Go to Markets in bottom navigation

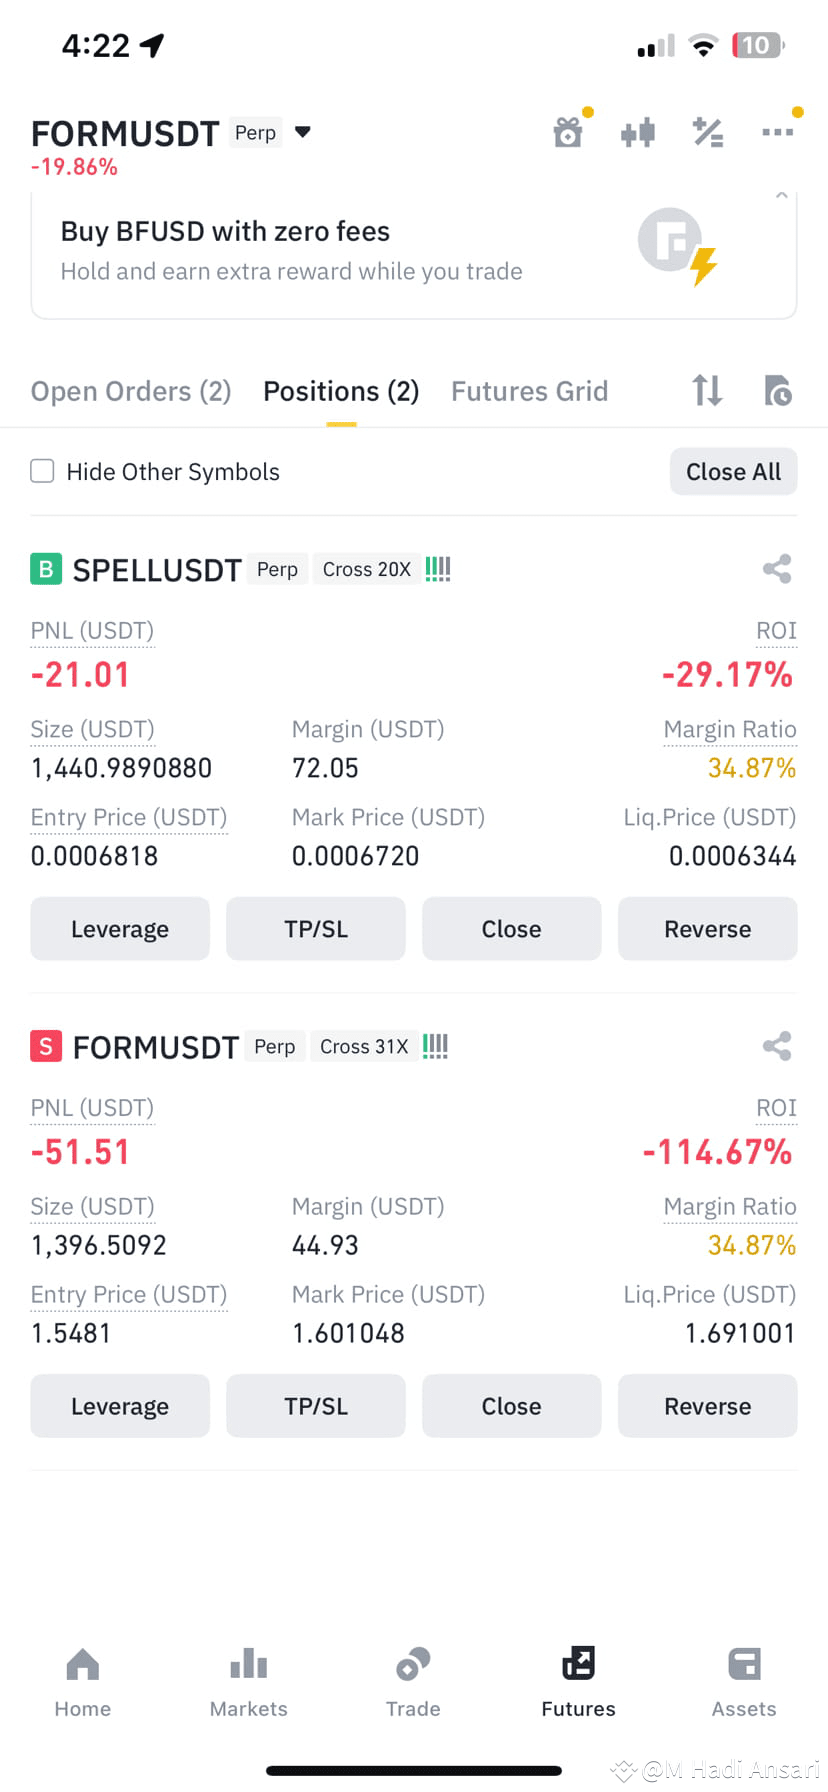[x=248, y=1683]
